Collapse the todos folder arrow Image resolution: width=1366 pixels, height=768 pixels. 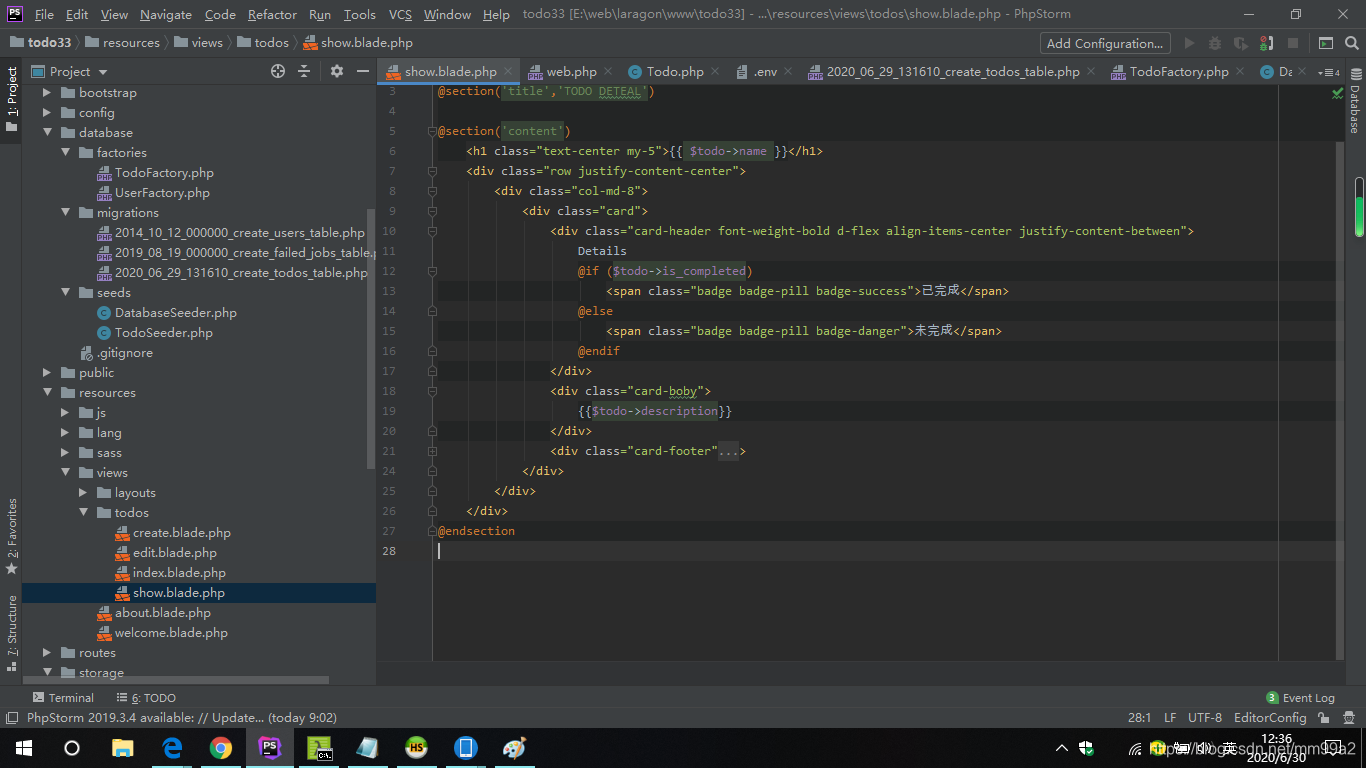[83, 512]
